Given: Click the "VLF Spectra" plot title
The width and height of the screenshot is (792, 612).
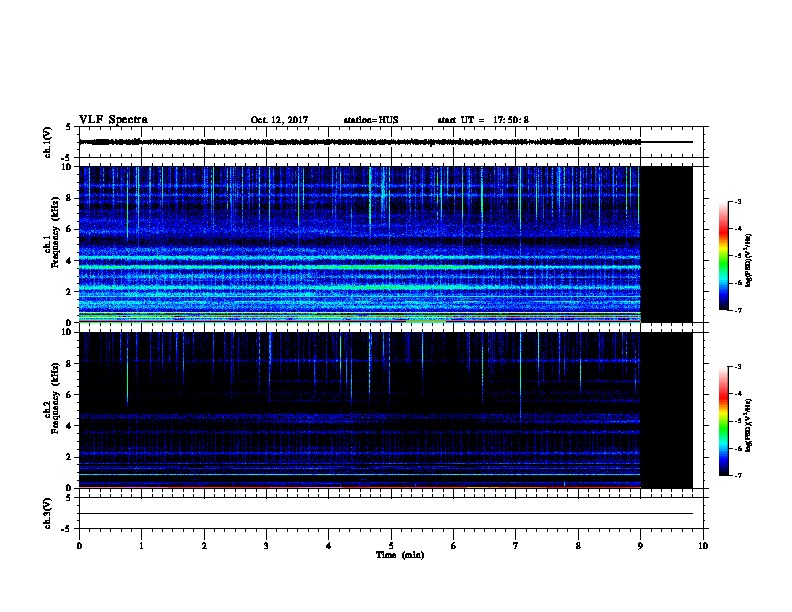Looking at the screenshot, I should pyautogui.click(x=113, y=120).
